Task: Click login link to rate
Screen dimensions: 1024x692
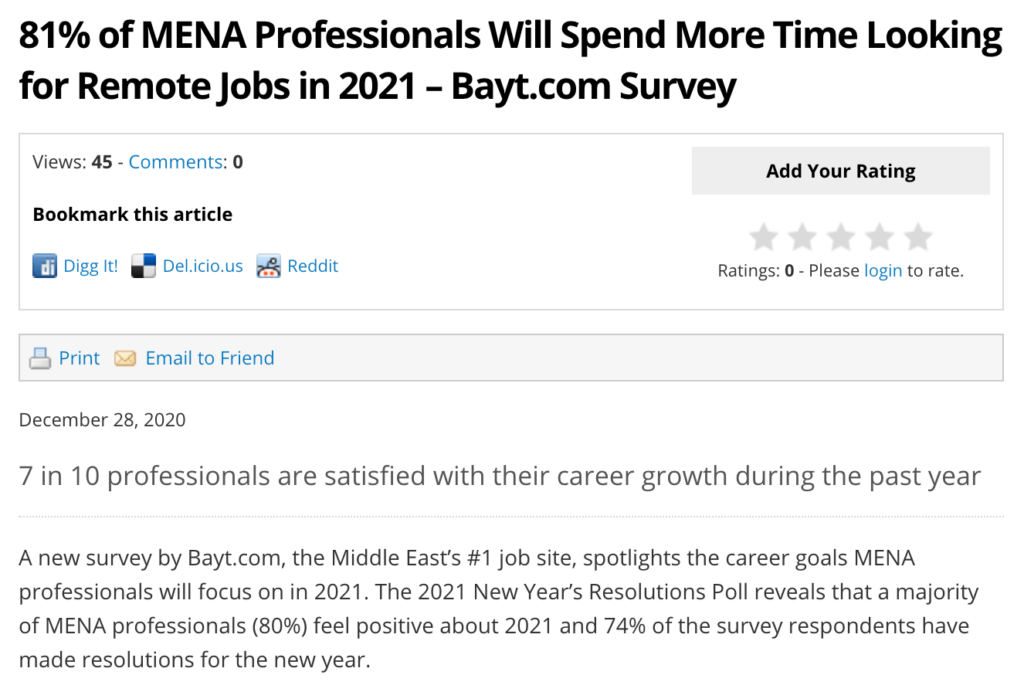Action: (x=883, y=270)
